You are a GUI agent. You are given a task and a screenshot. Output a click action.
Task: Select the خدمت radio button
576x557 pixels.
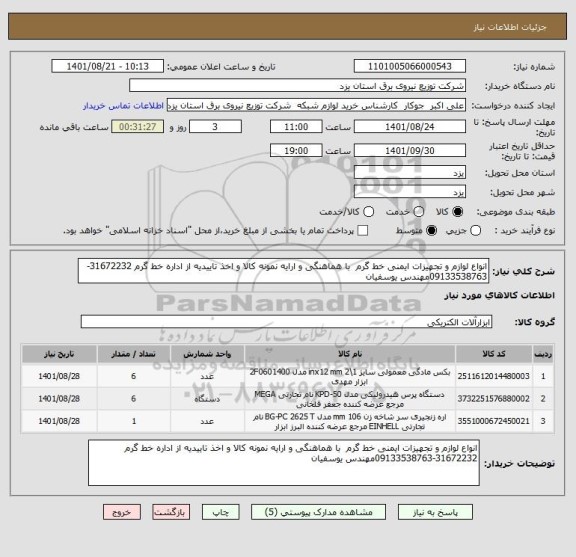[419, 212]
